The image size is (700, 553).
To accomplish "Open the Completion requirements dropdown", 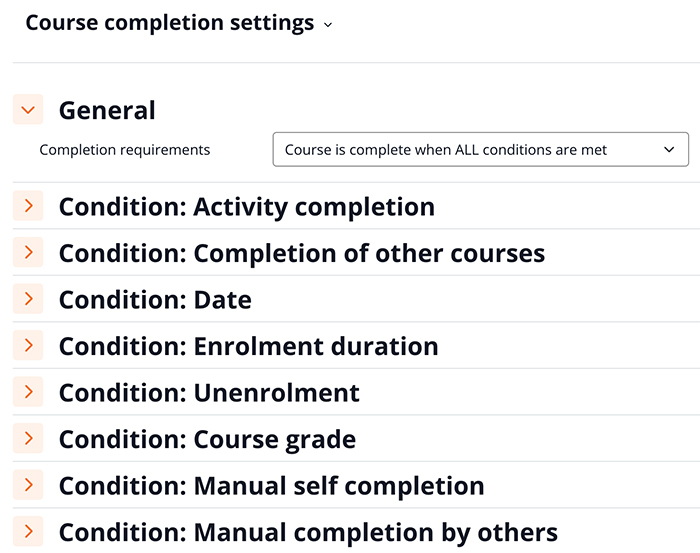I will click(480, 150).
